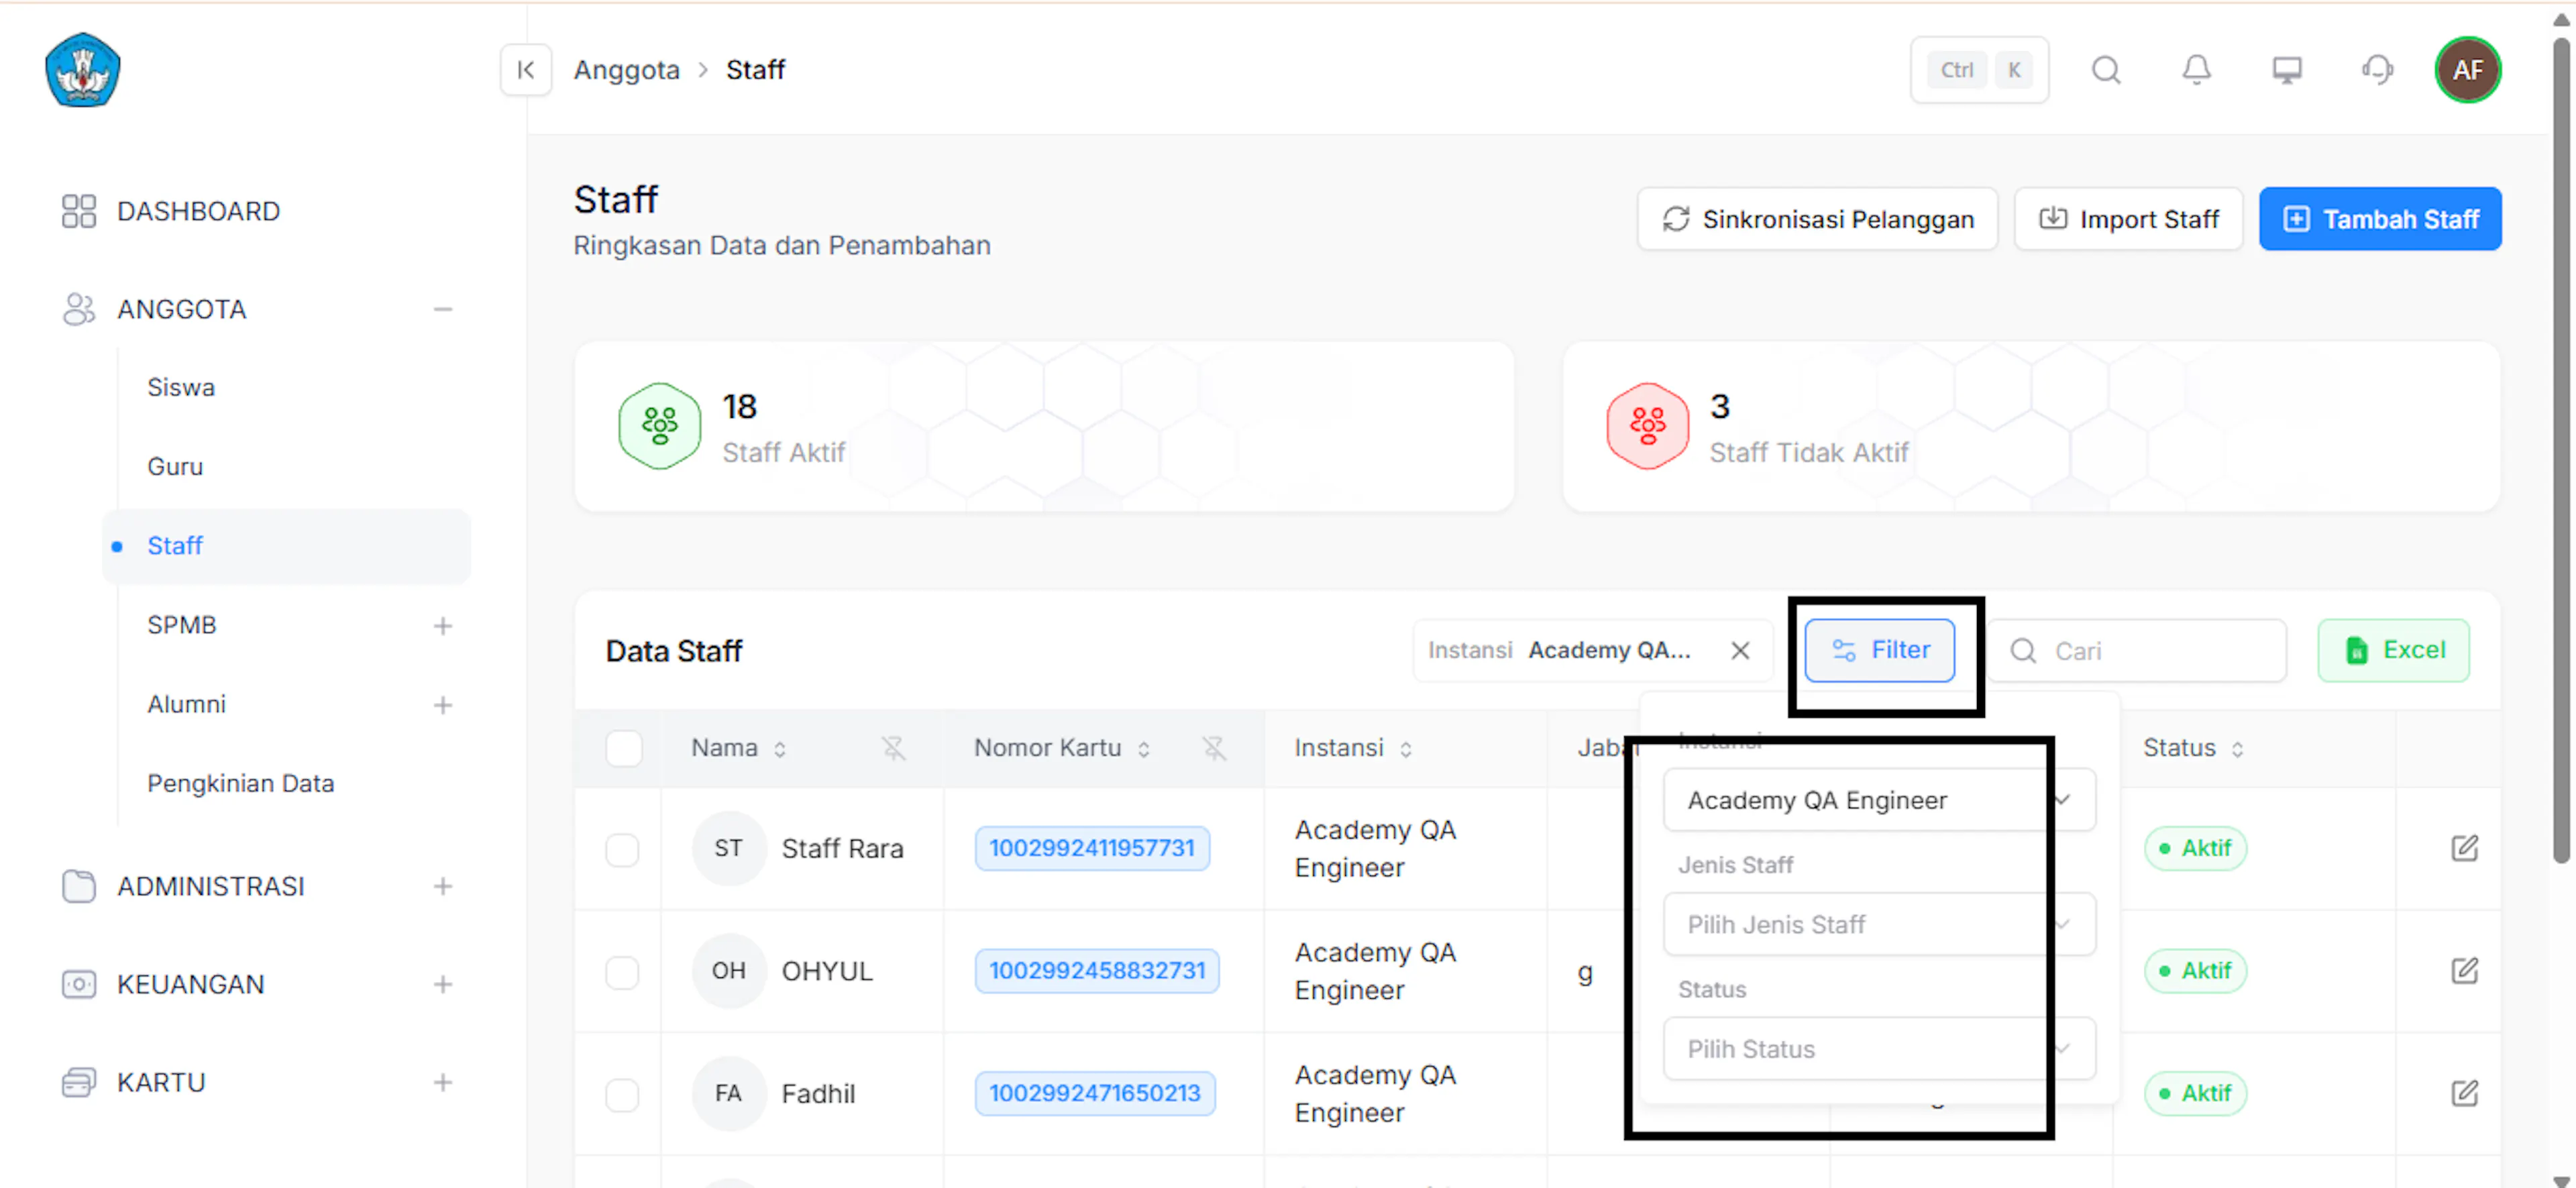Expand the KEUANGAN sidebar section

tap(442, 984)
